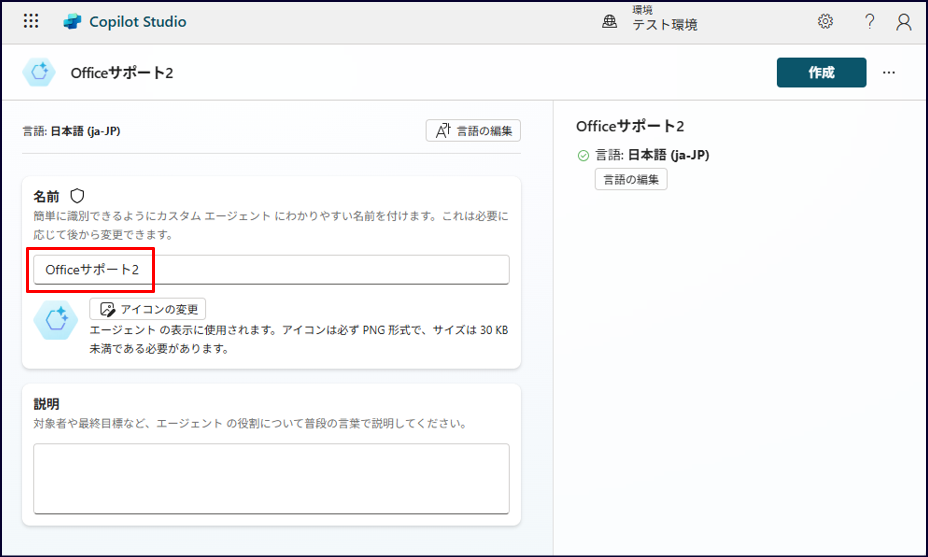Click the 説明 section heading
The width and height of the screenshot is (928, 557).
click(x=46, y=404)
